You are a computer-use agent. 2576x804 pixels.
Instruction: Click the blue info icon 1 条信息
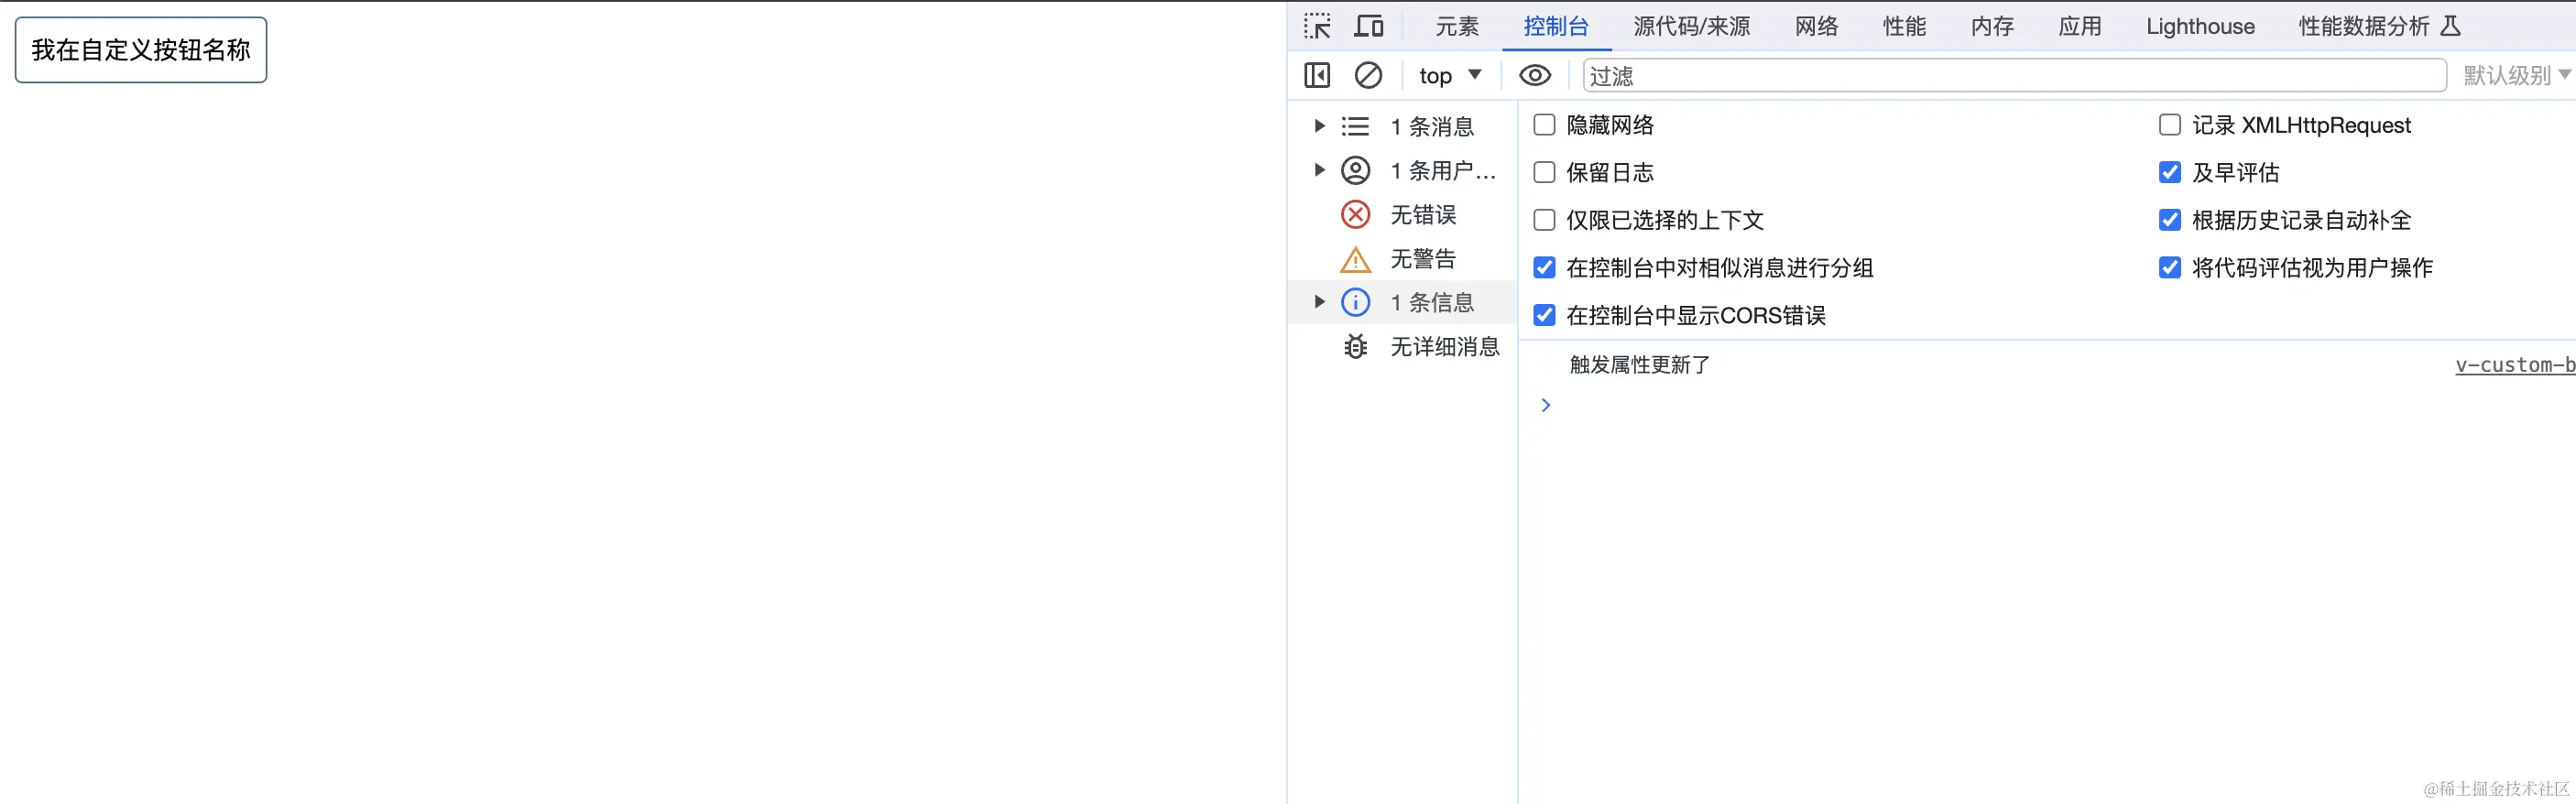(x=1355, y=302)
